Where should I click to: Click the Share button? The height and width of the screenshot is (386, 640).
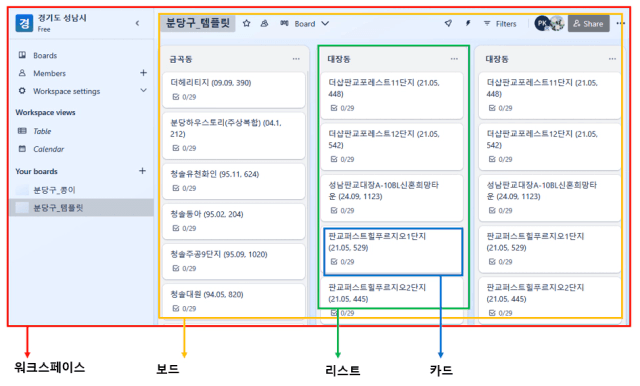pyautogui.click(x=589, y=24)
